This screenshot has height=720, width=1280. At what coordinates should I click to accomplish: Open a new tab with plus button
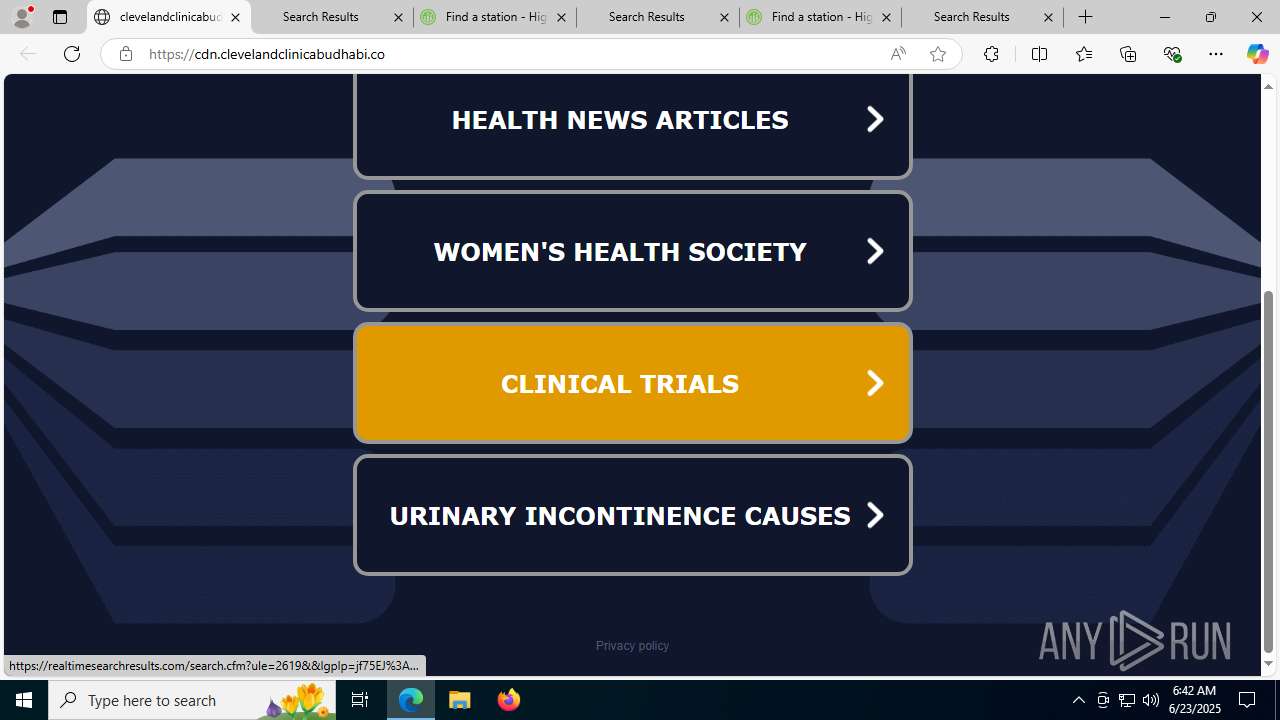[x=1086, y=17]
